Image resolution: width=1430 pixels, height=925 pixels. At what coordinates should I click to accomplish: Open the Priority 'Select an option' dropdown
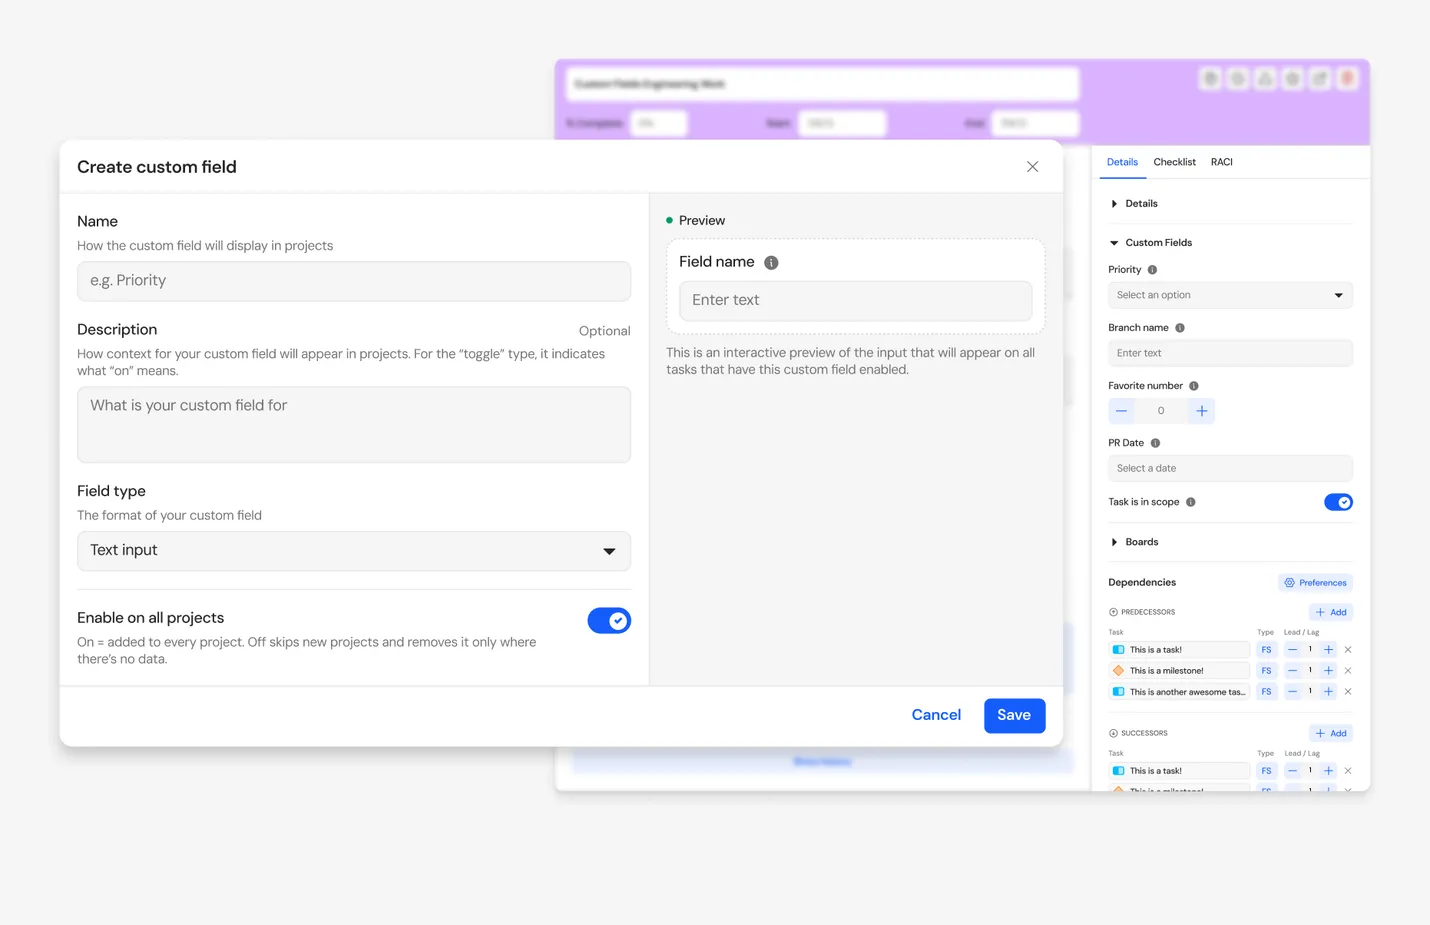pos(1230,295)
